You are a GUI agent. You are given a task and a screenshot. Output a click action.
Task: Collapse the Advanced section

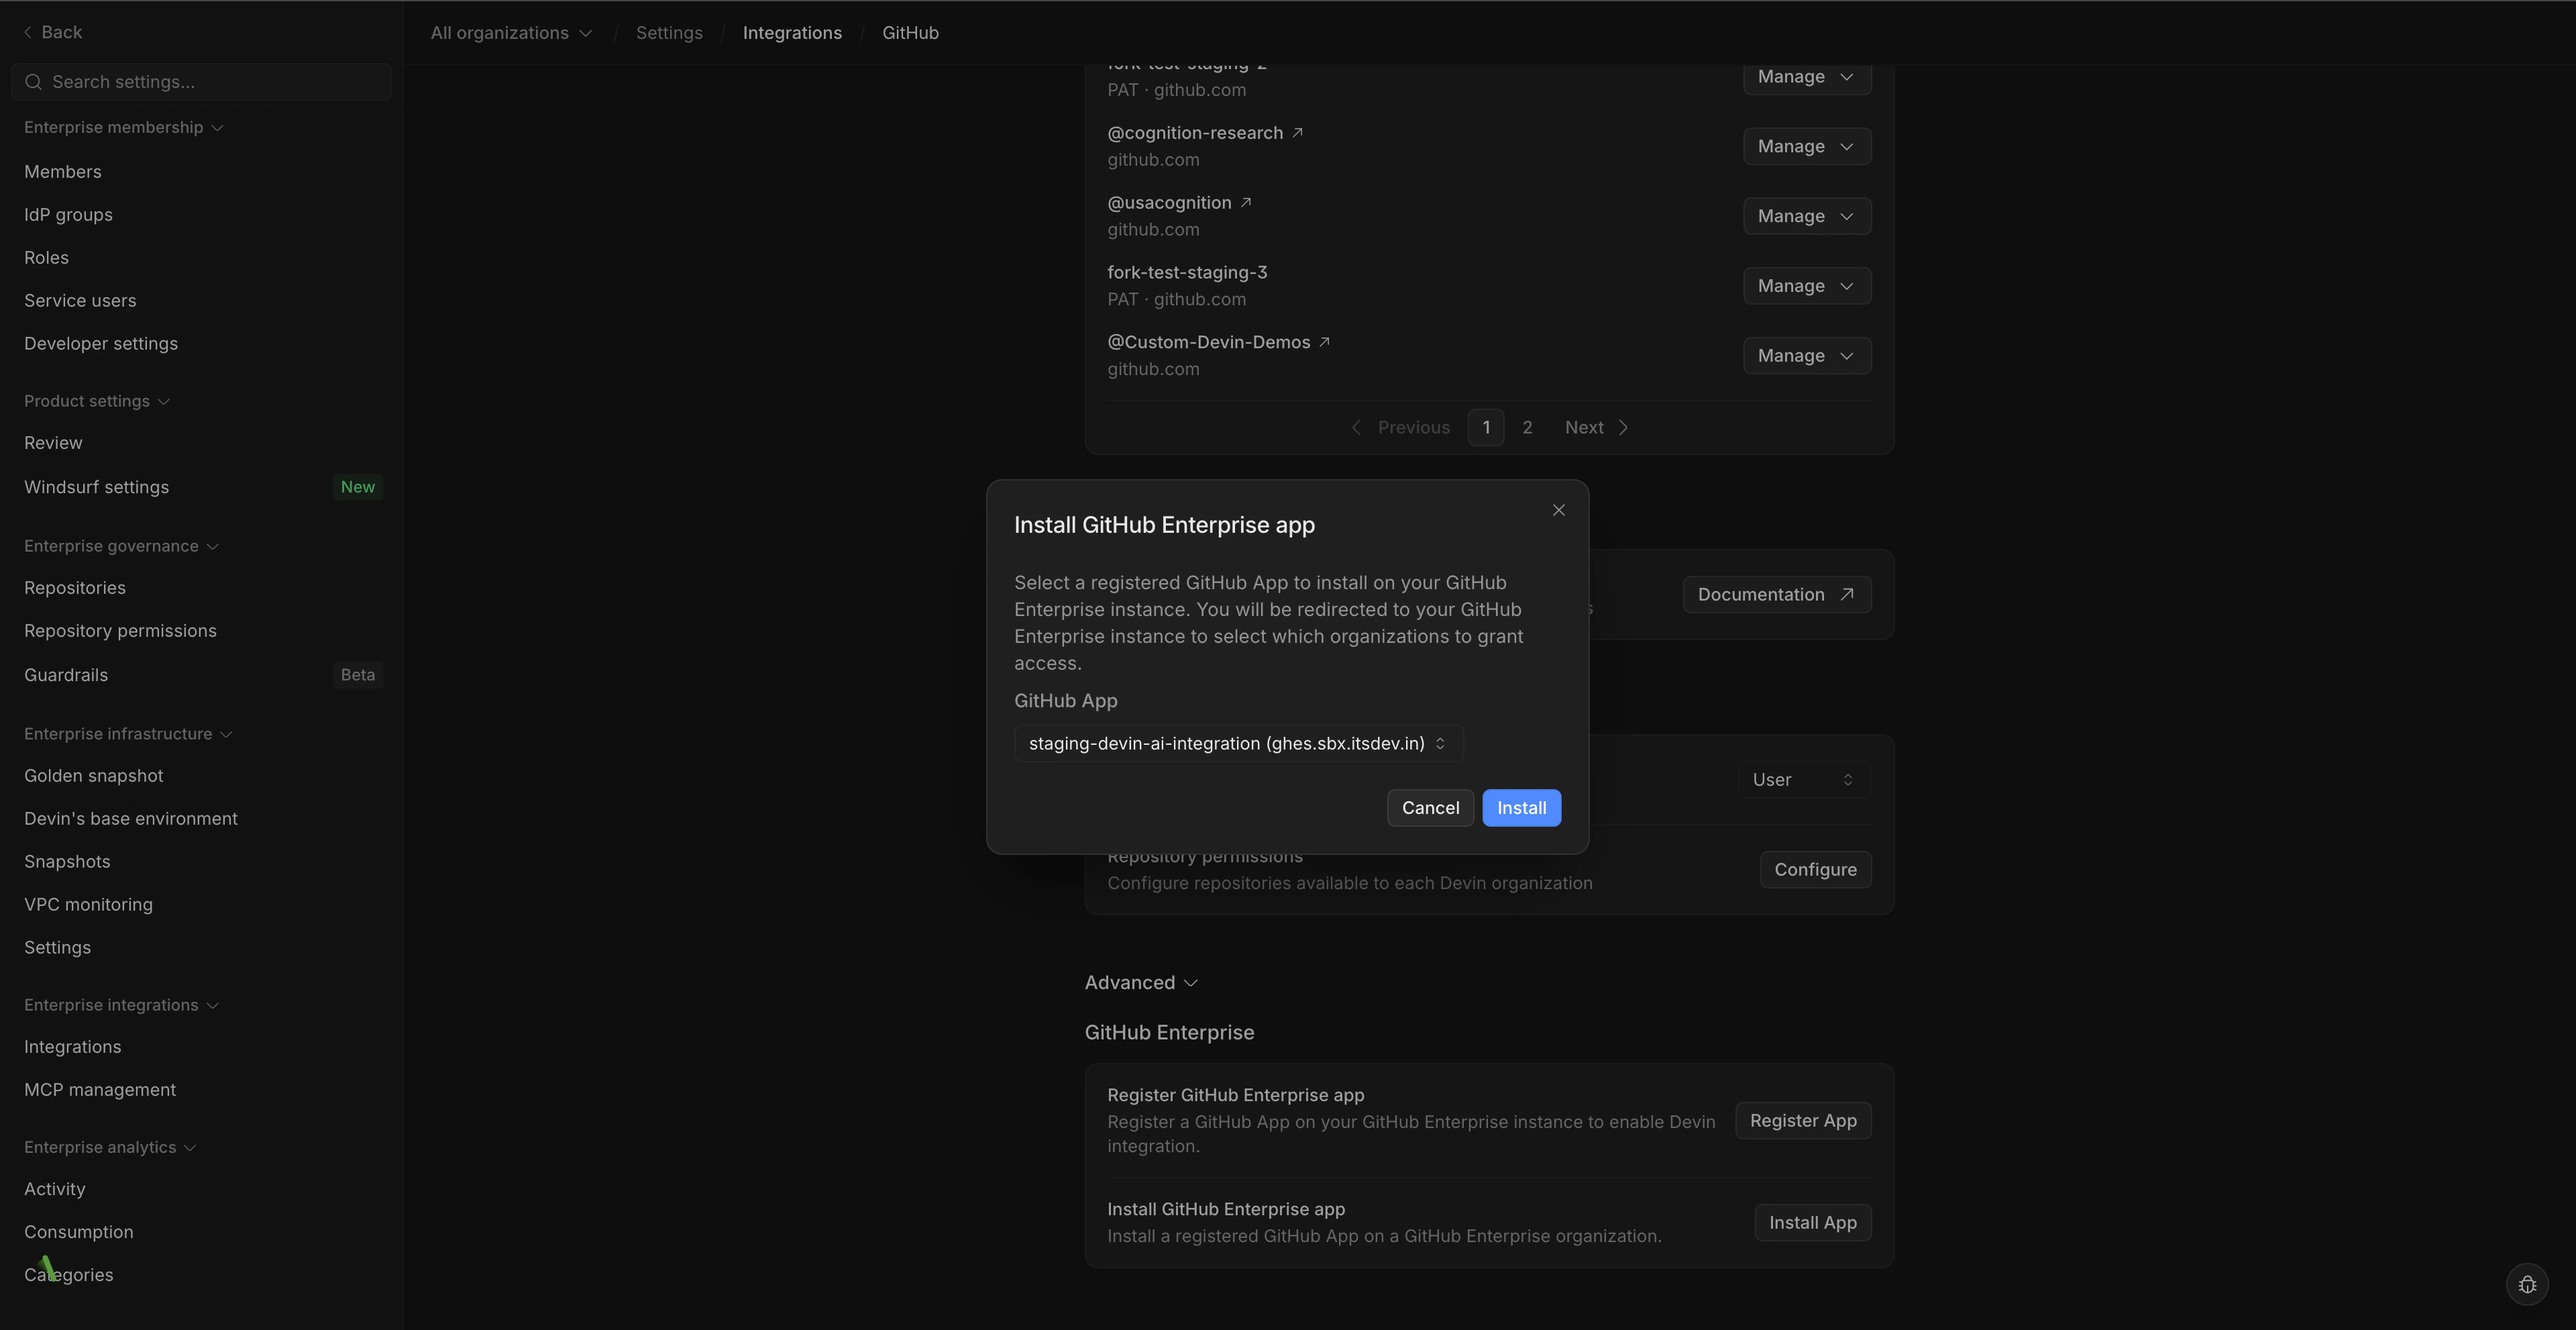[1141, 983]
